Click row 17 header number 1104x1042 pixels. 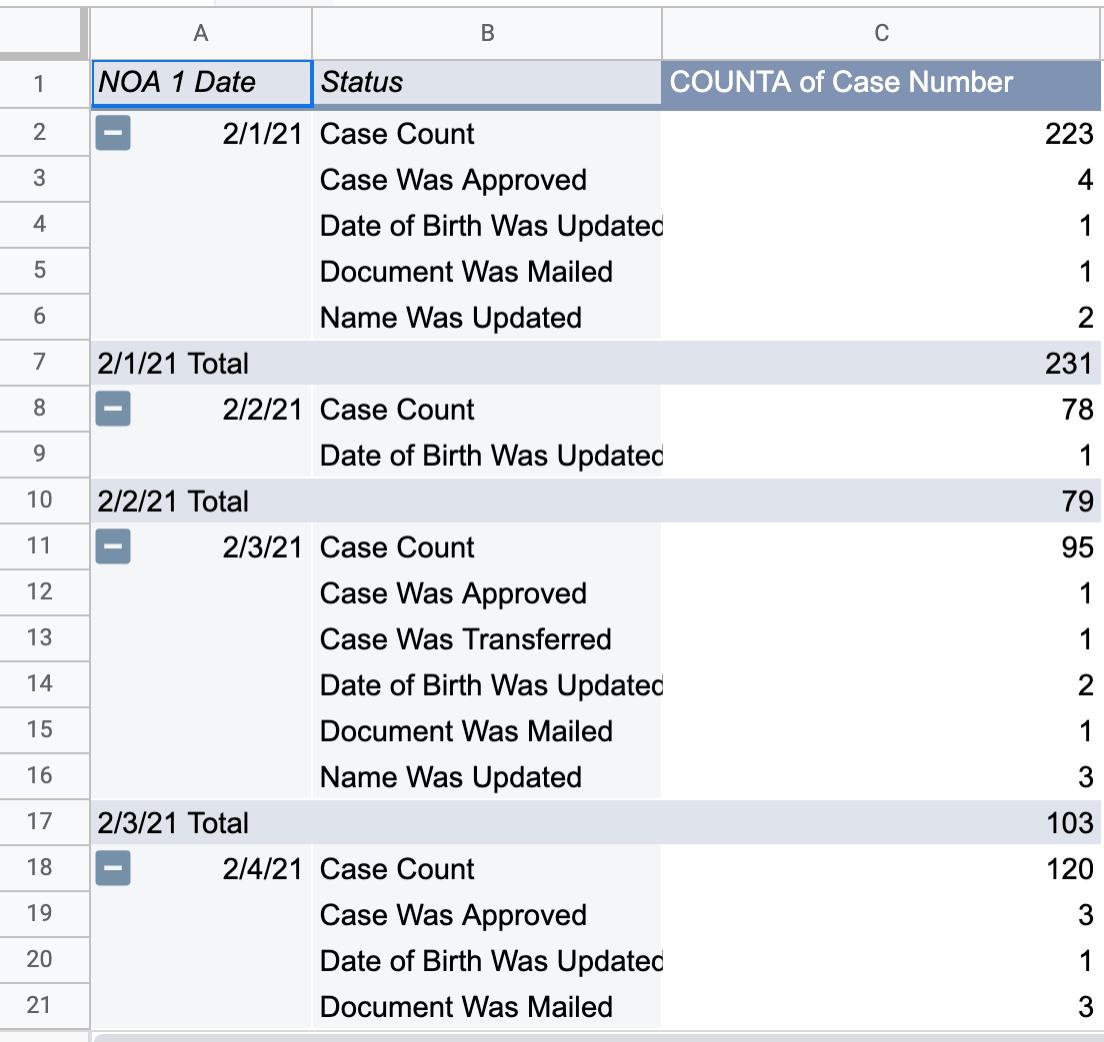40,821
